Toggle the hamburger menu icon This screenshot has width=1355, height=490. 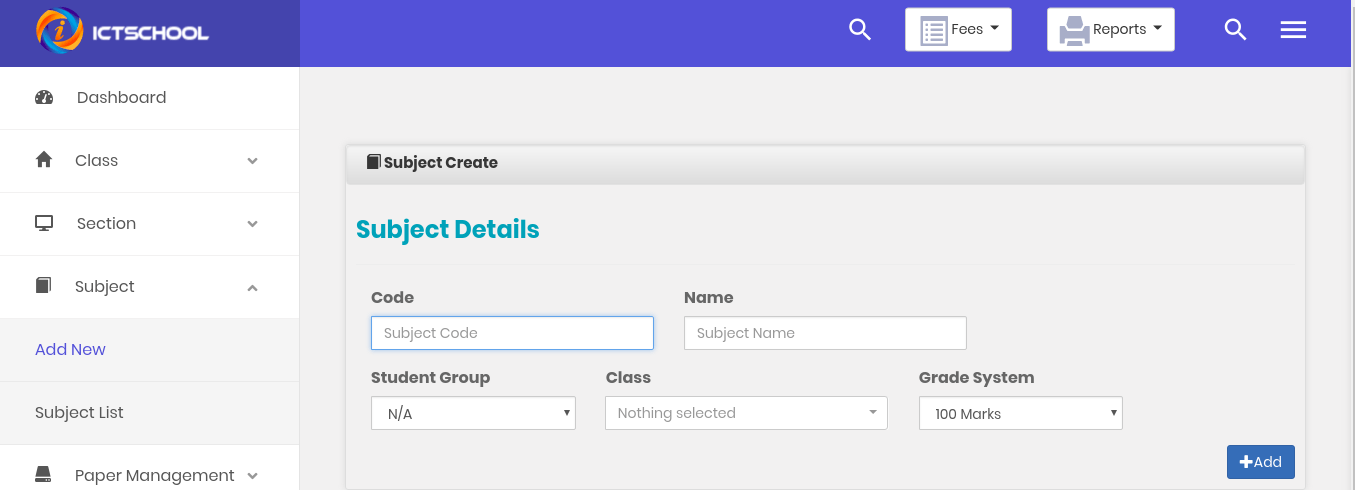click(1293, 30)
